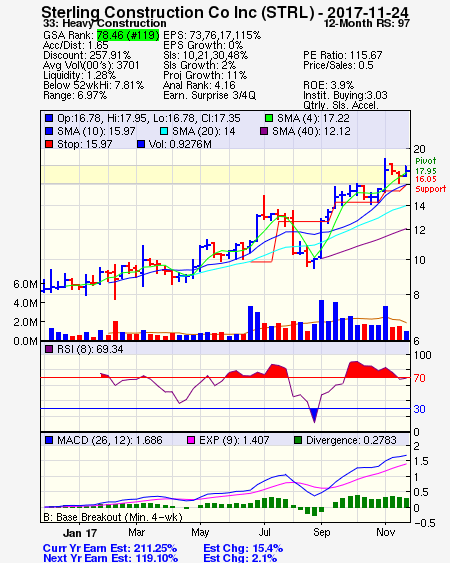Click the Below 52wkHi: 7.81% value
Screen dimensions: 450x563
[93, 85]
